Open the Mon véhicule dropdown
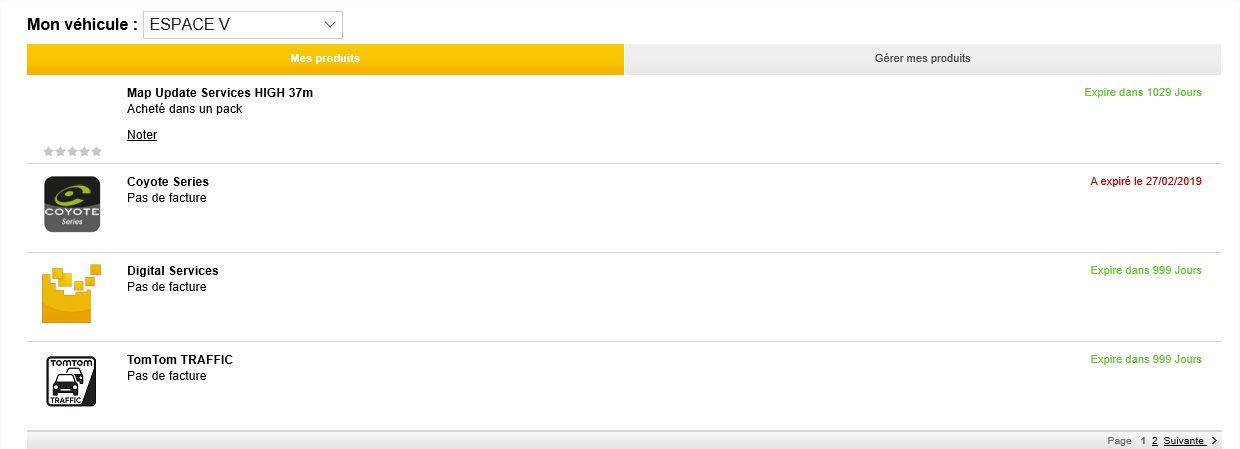 (x=243, y=25)
